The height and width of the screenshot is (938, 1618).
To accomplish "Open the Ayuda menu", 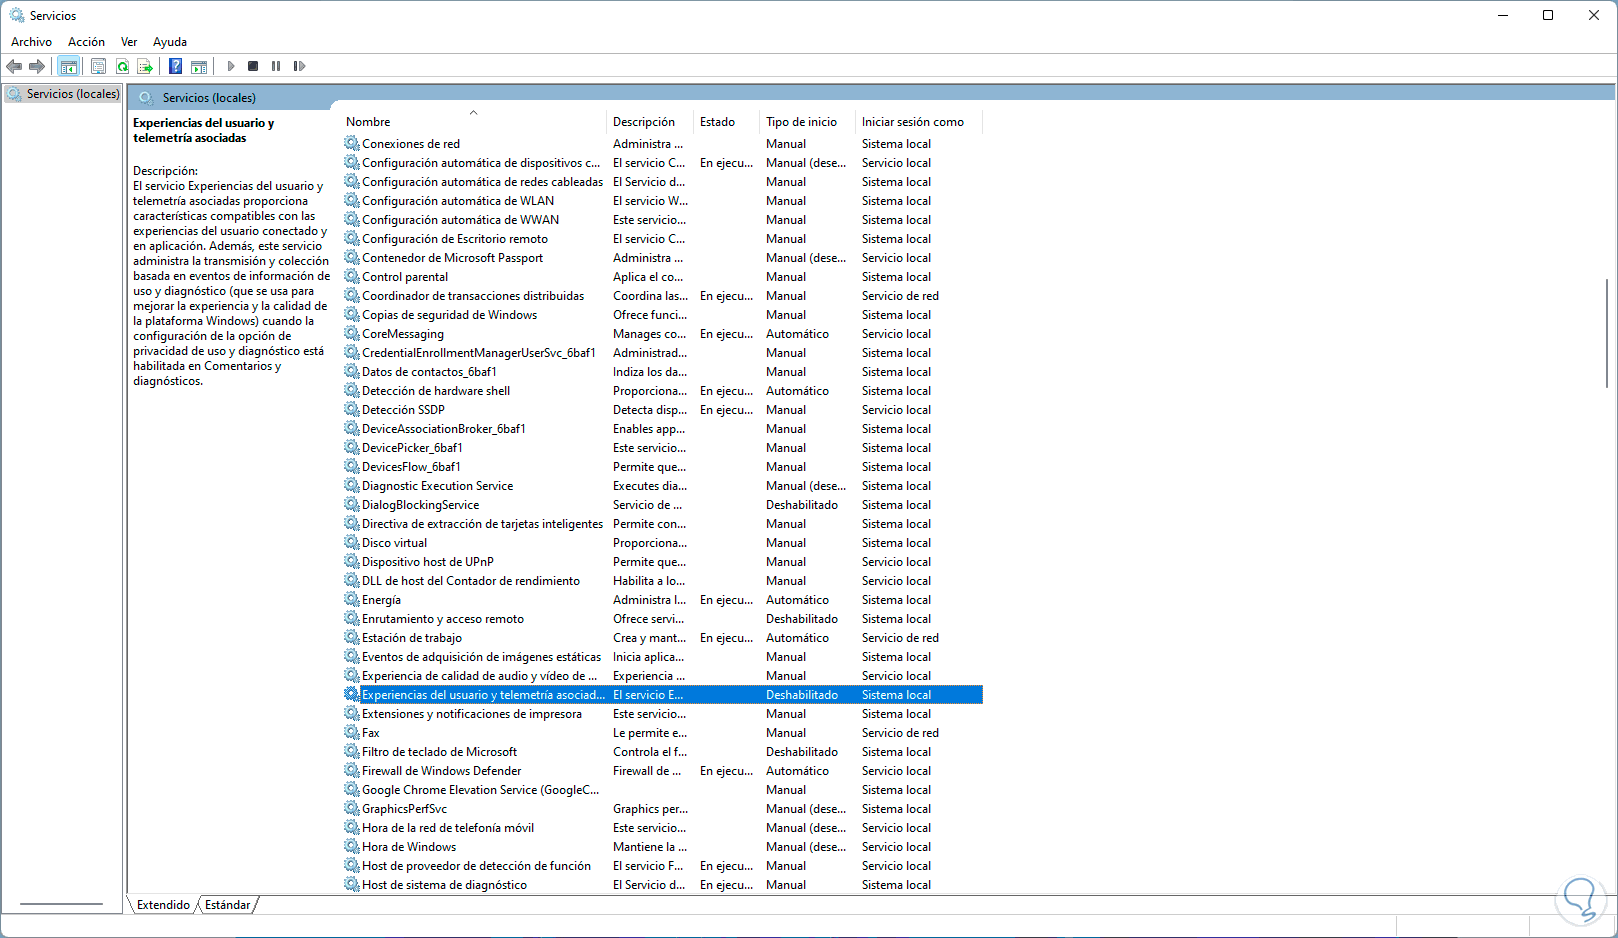I will [170, 42].
